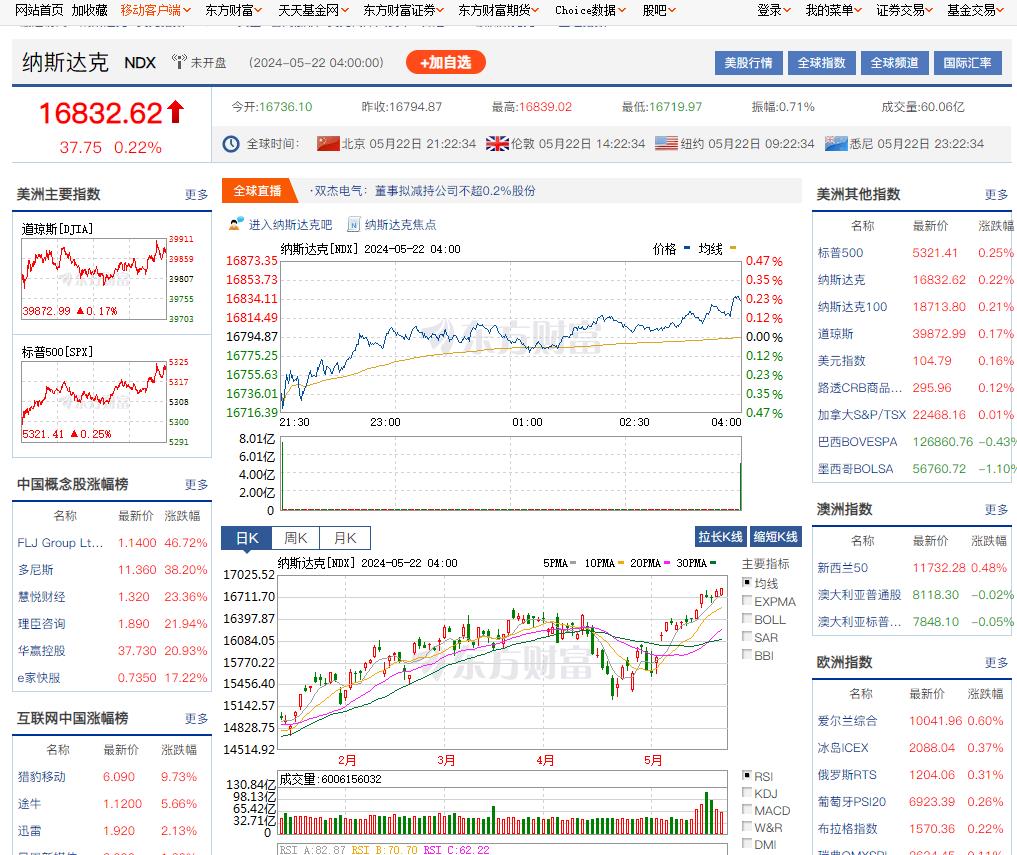The image size is (1017, 855).
Task: Enable the BBI indicator checkbox
Action: (747, 655)
